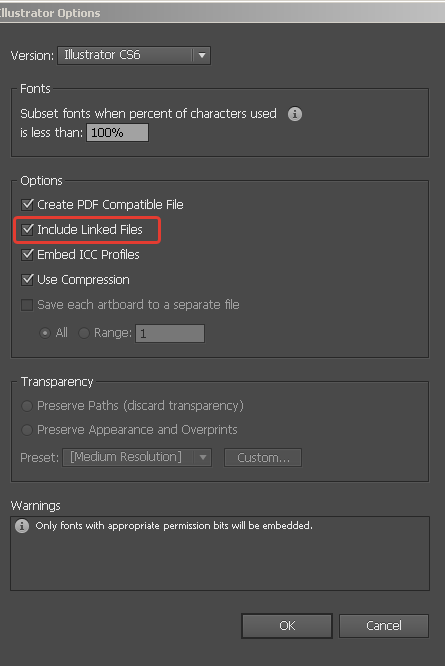Click the Custom... transparency button
This screenshot has height=666, width=445.
[x=263, y=457]
